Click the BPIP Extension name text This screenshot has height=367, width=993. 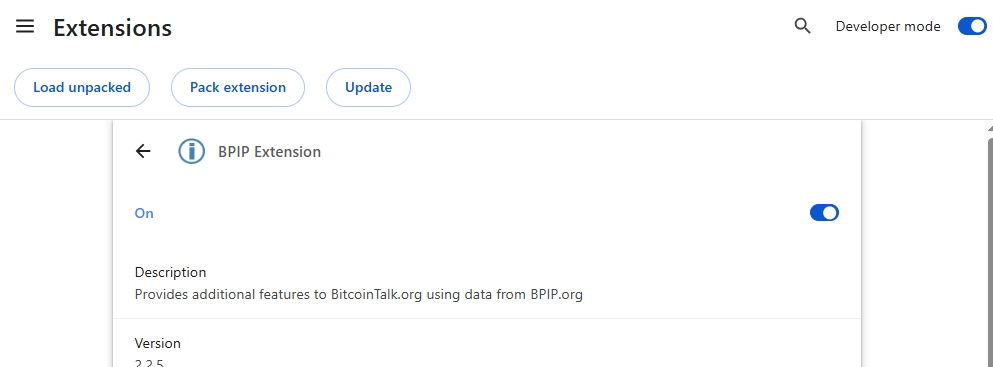pyautogui.click(x=270, y=152)
